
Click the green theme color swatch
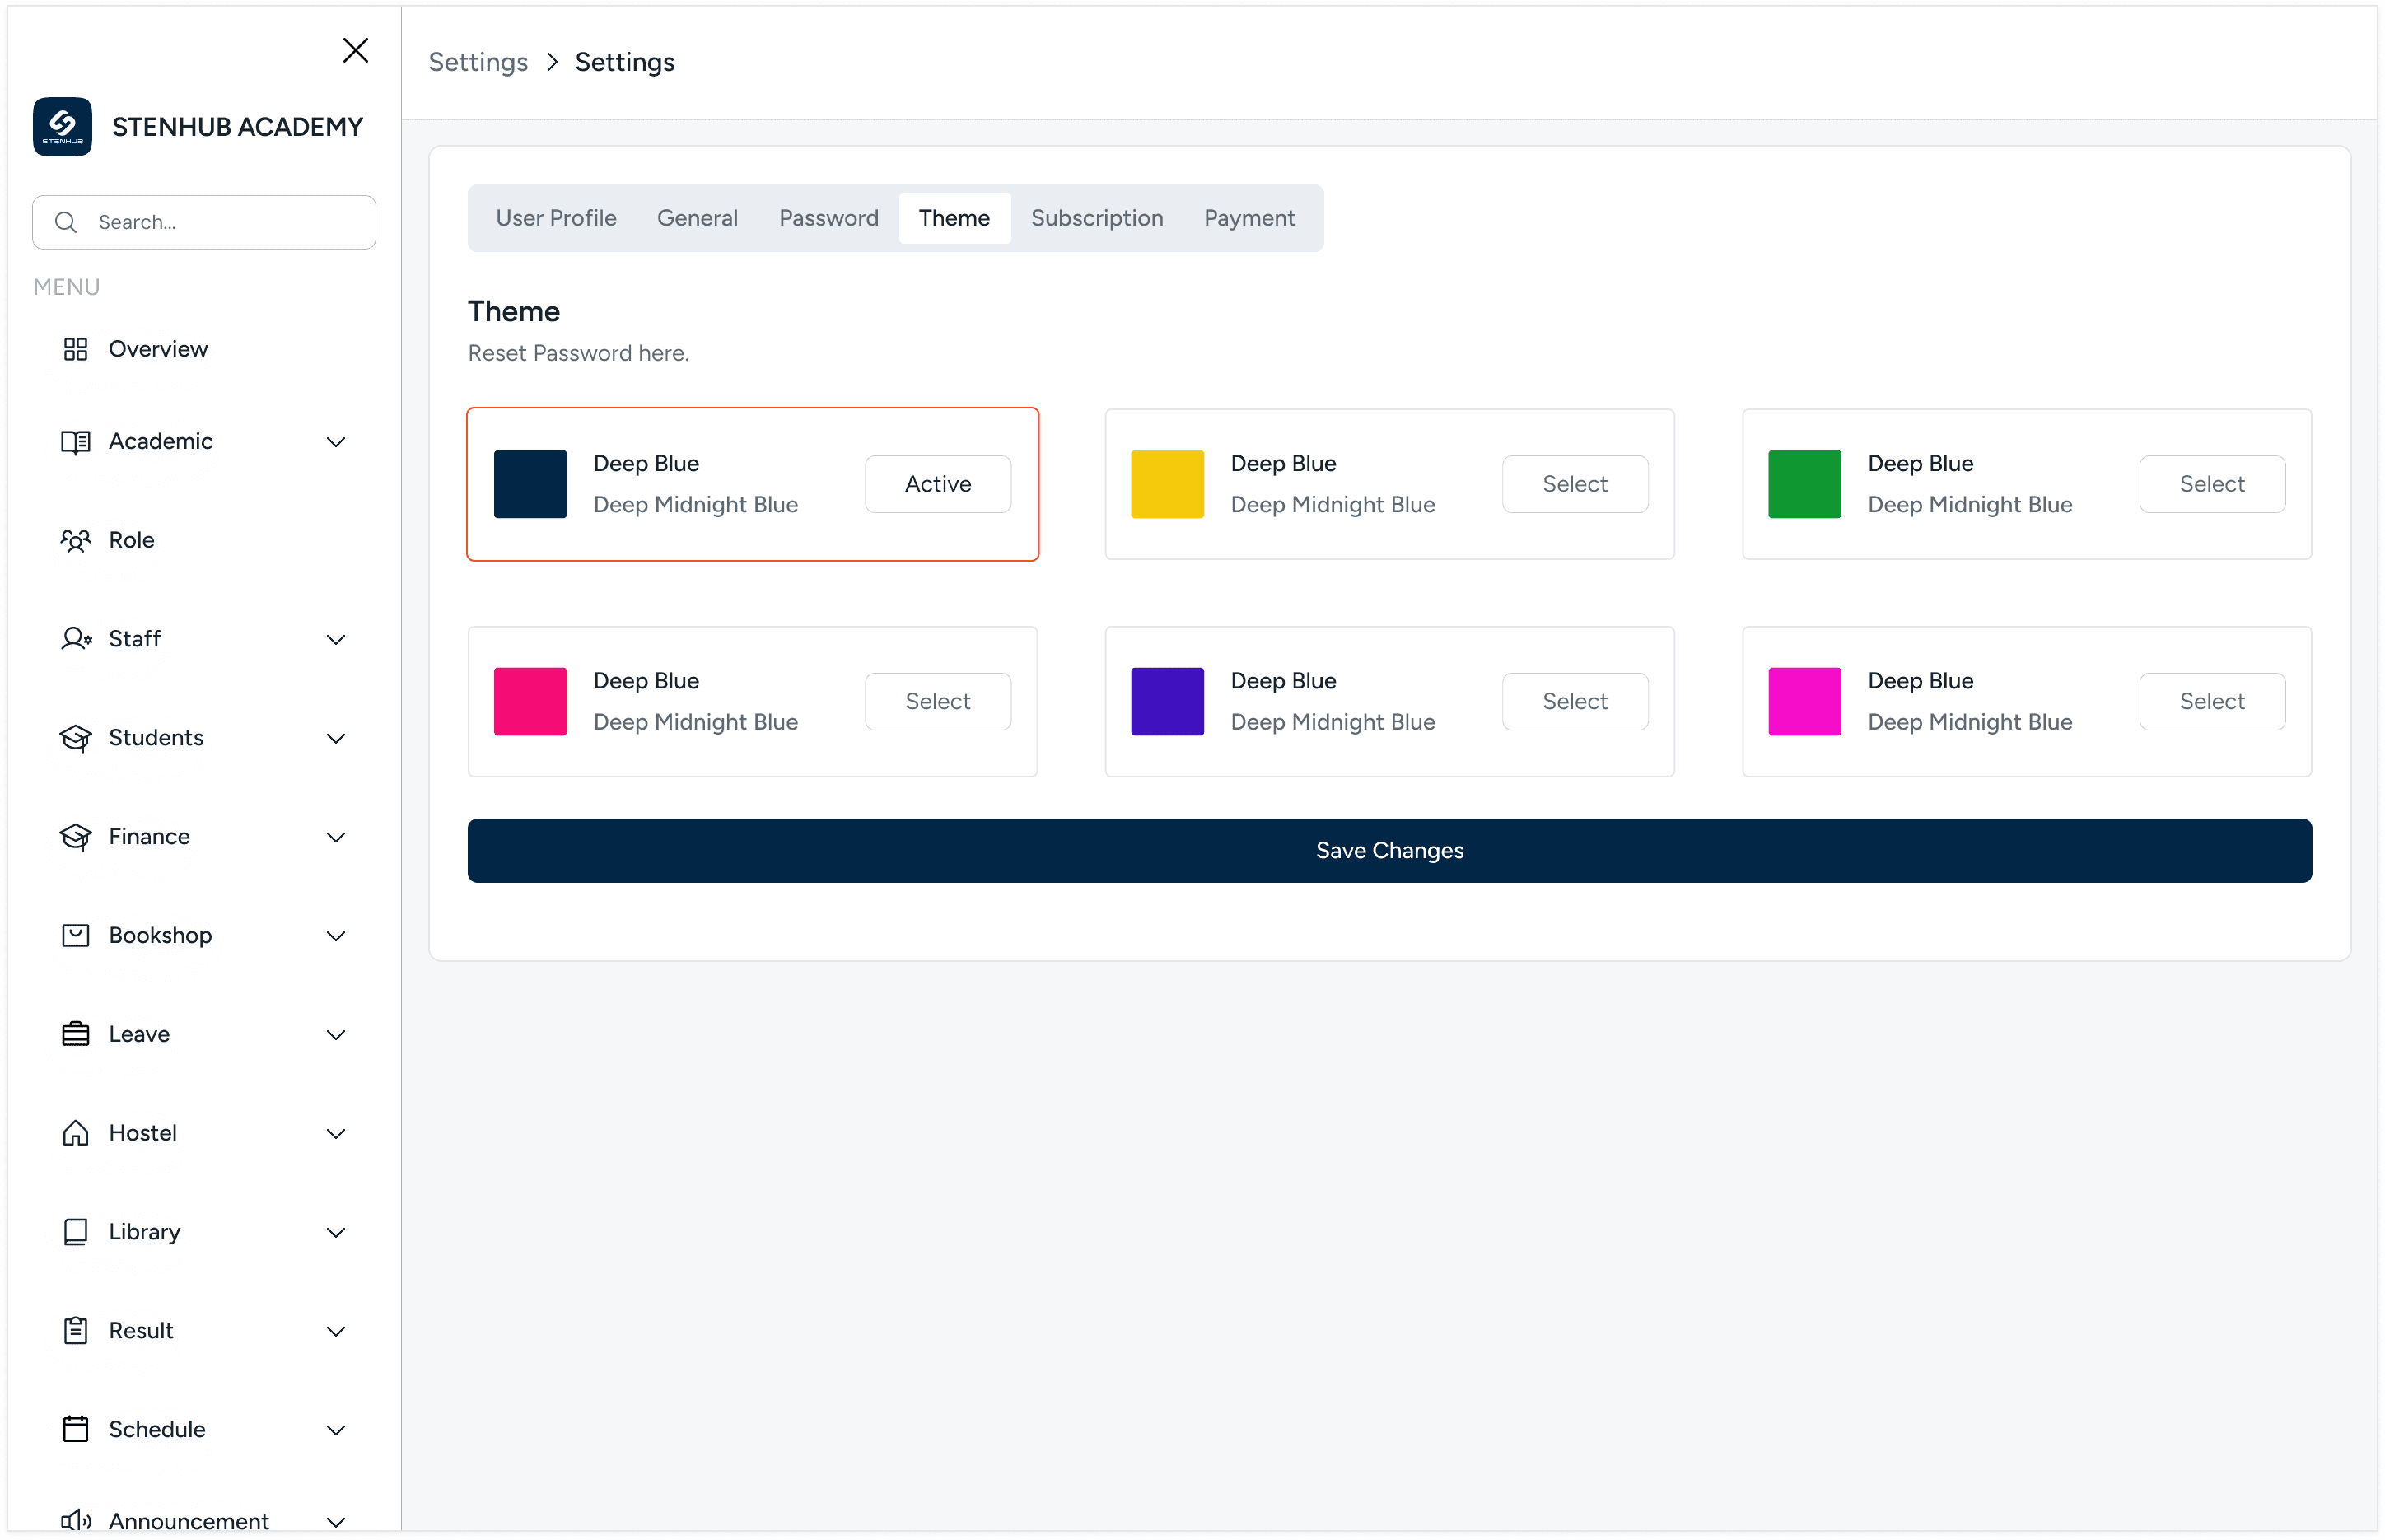click(x=1803, y=484)
